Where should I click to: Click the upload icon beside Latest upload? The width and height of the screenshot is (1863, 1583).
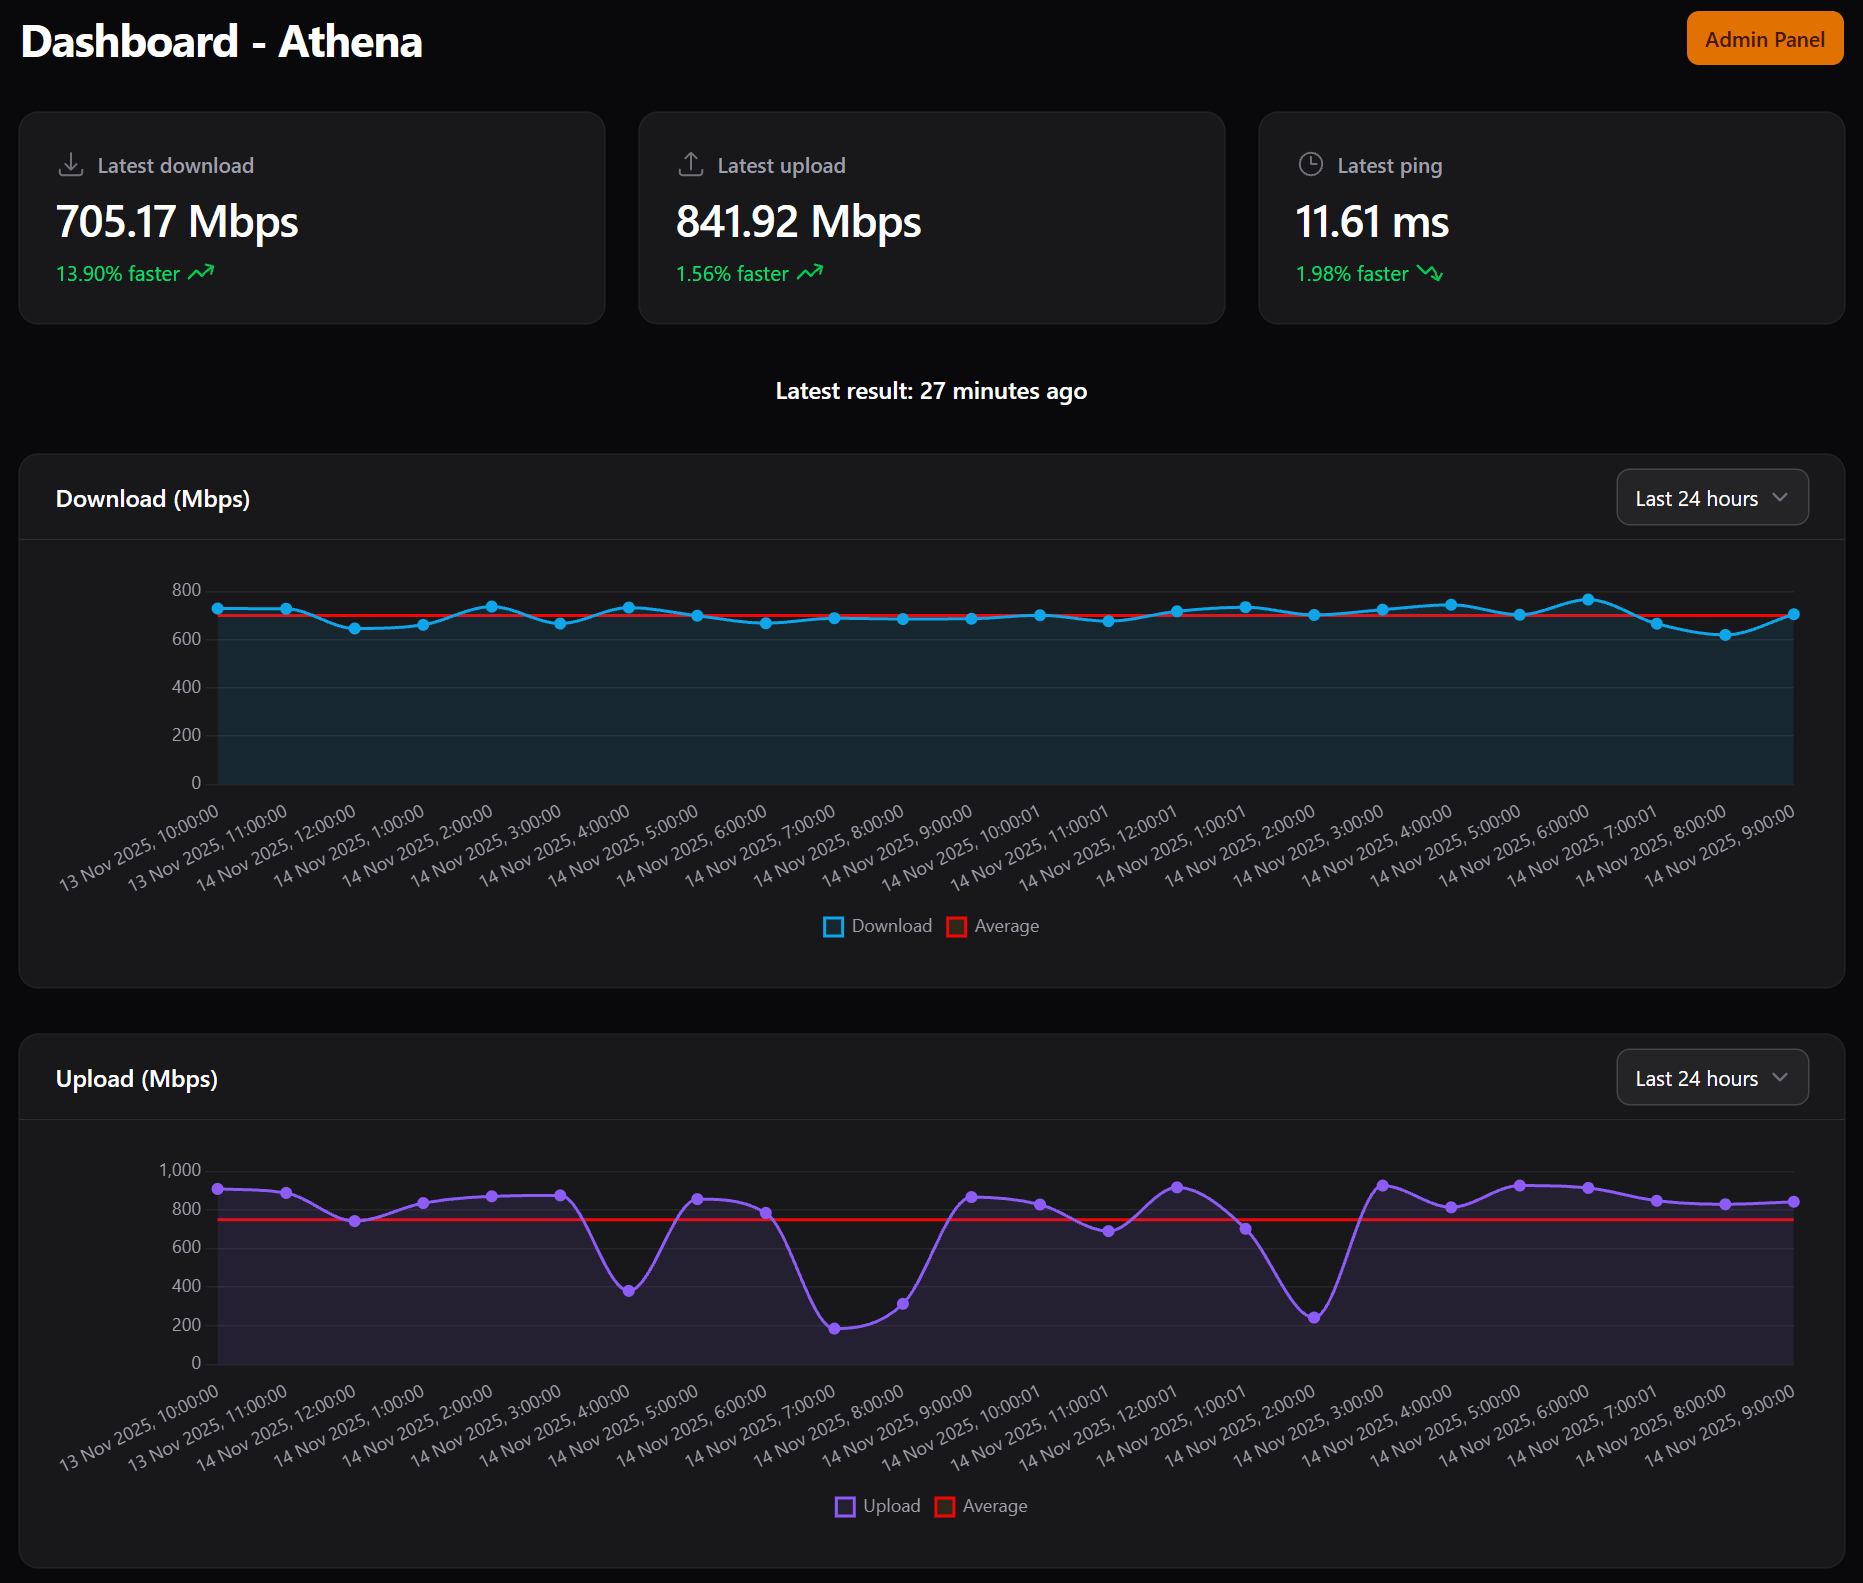pyautogui.click(x=690, y=164)
